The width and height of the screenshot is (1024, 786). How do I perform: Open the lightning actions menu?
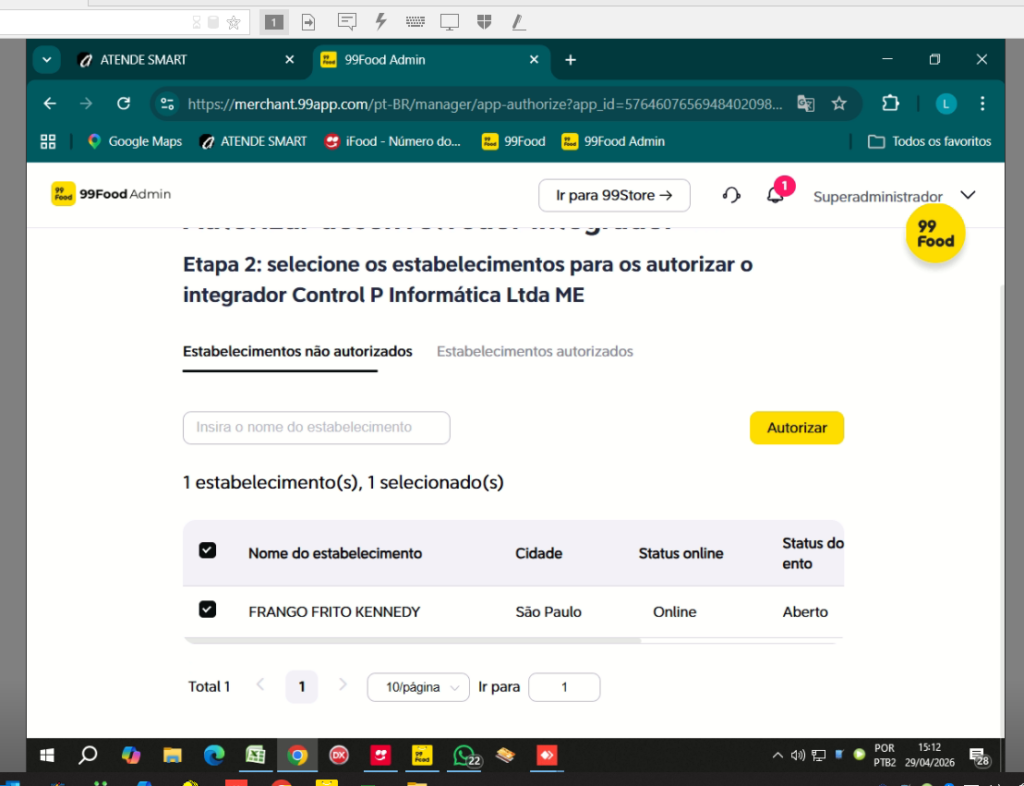click(x=381, y=22)
